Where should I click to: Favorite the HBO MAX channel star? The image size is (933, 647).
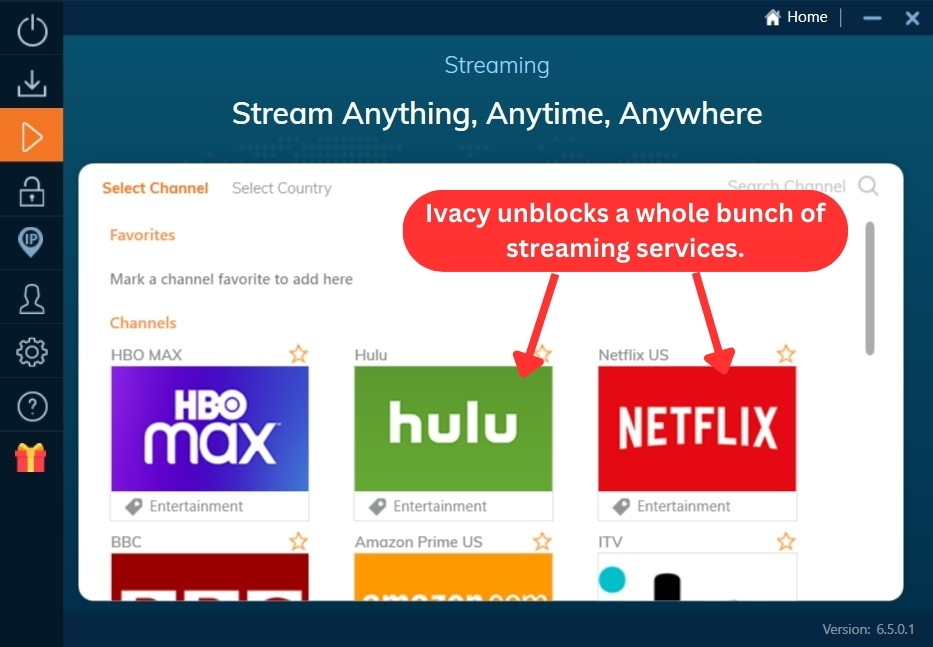point(298,354)
